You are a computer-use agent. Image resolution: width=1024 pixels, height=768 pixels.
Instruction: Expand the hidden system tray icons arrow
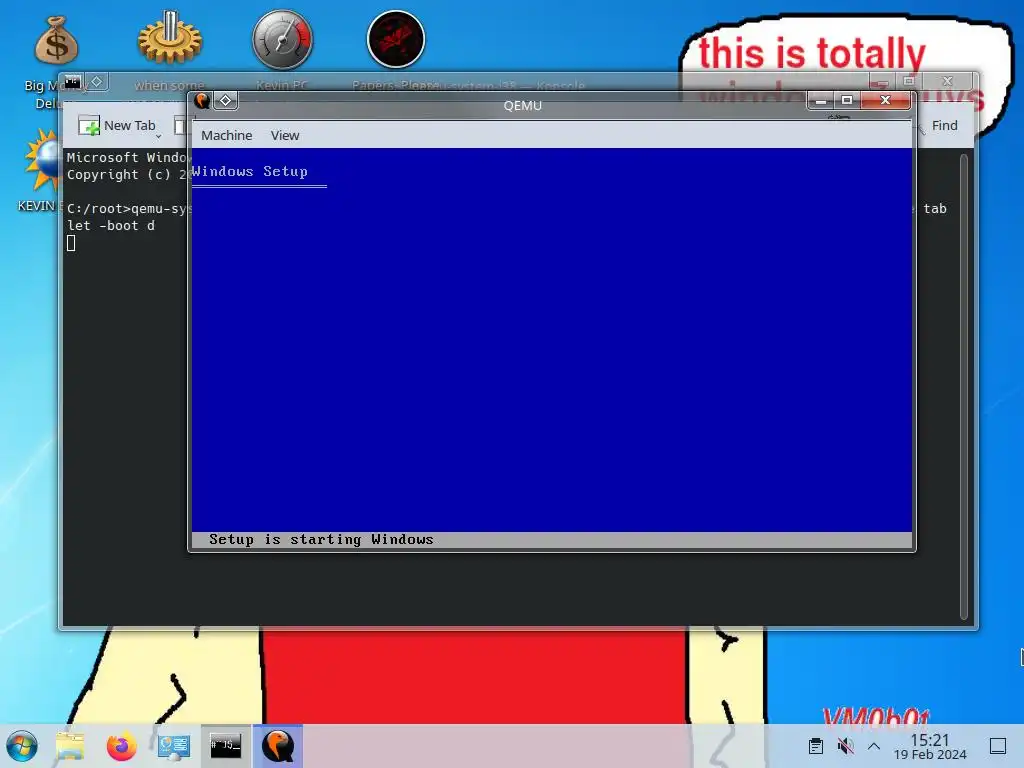click(x=874, y=746)
